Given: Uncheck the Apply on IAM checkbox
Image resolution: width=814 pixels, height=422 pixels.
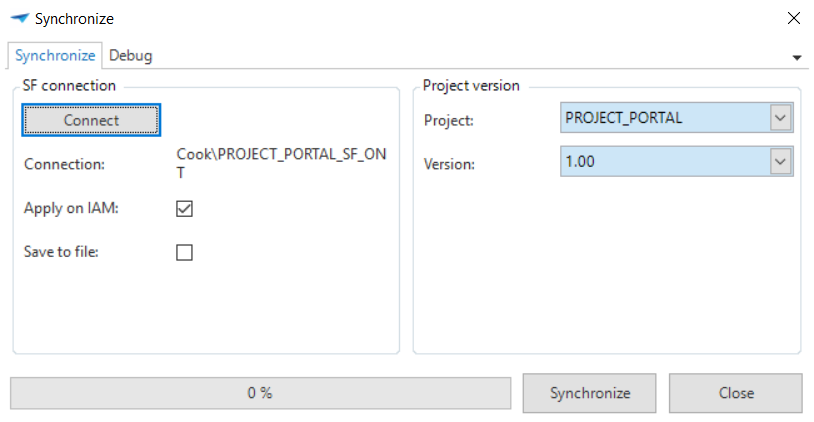Looking at the screenshot, I should (184, 209).
